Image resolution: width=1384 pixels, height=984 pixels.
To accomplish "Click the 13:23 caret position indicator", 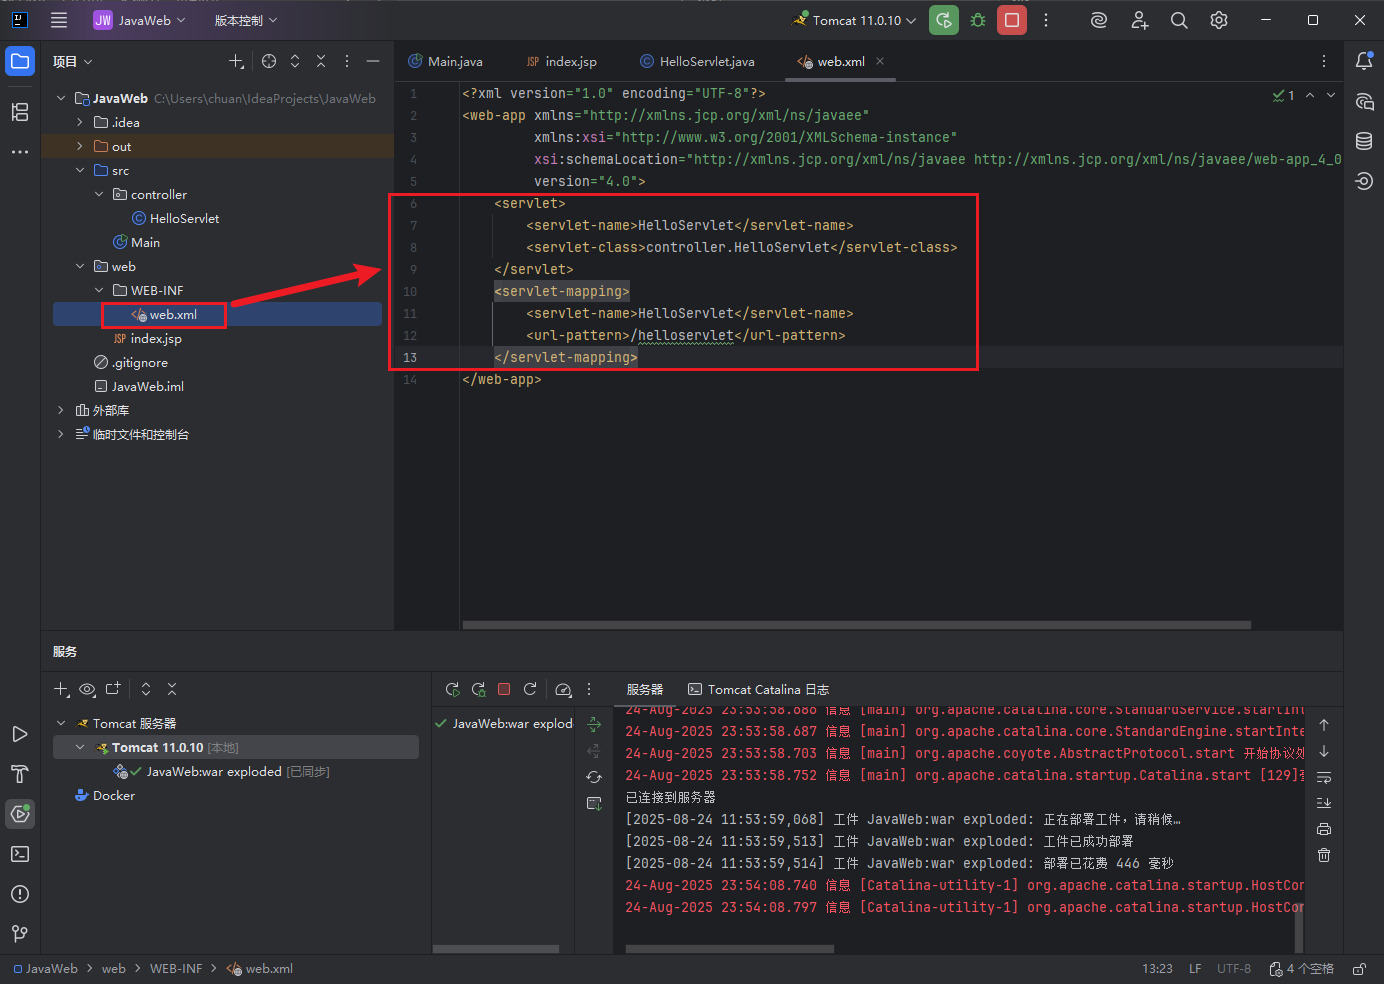I will click(1157, 969).
